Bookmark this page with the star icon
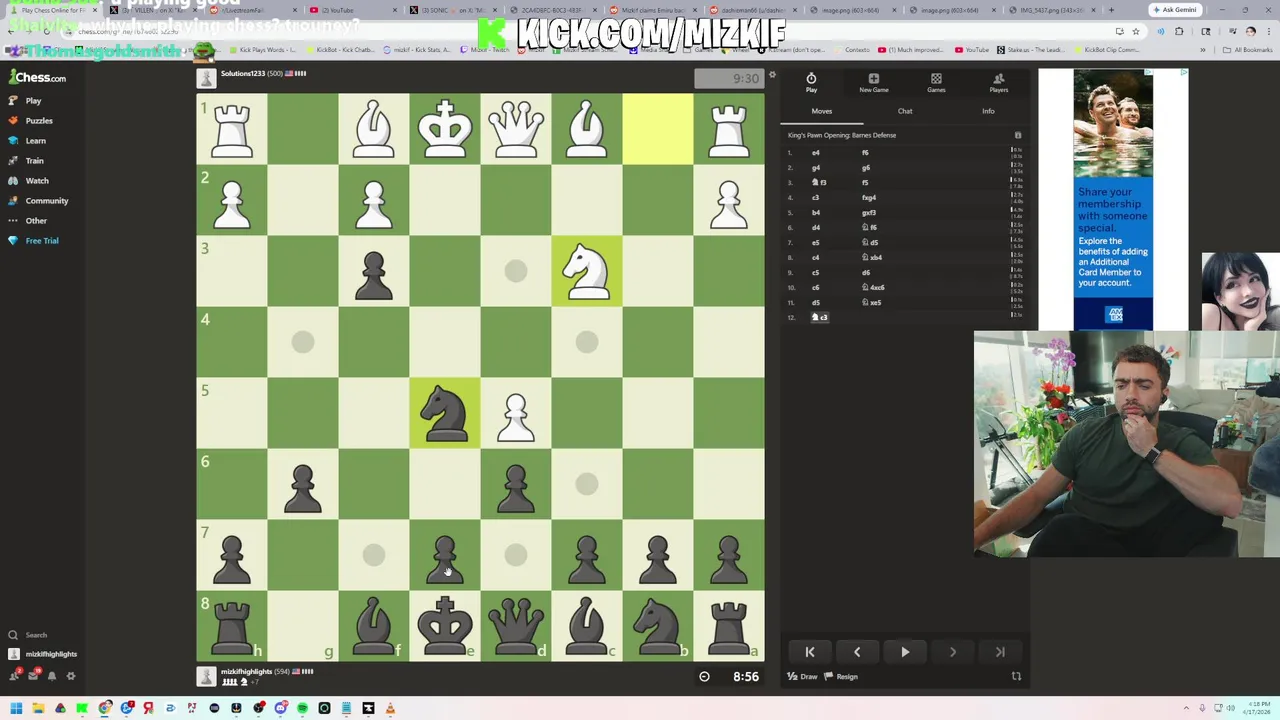This screenshot has height=720, width=1280. click(x=1136, y=31)
